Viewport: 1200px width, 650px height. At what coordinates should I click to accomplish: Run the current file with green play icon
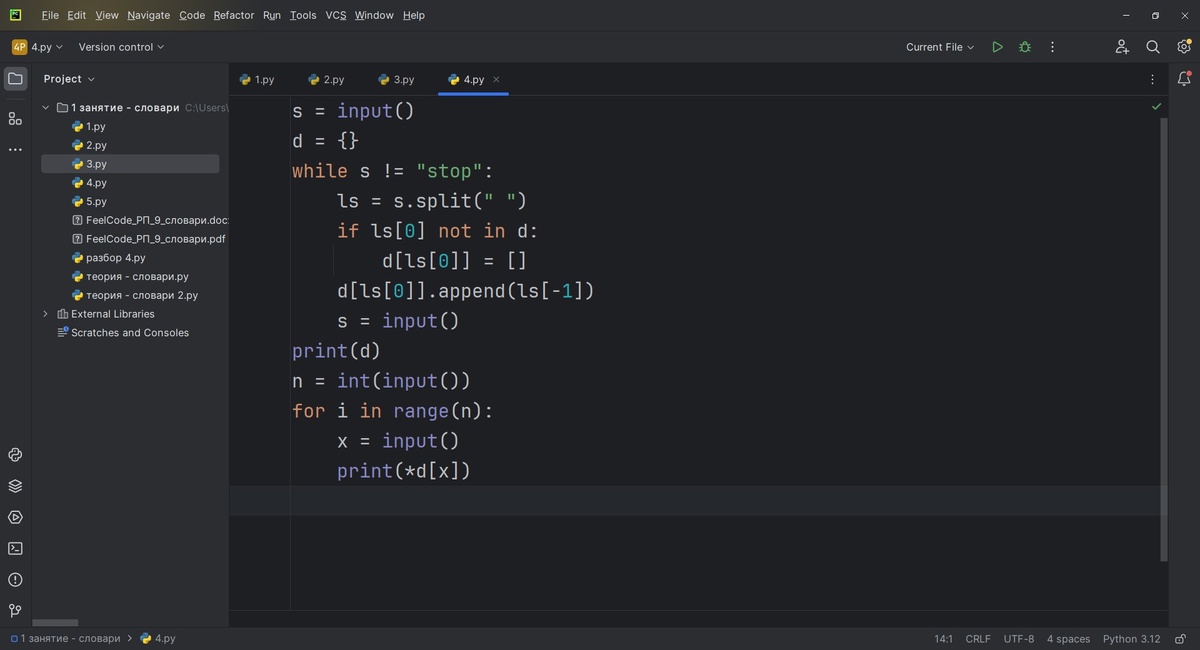click(996, 46)
